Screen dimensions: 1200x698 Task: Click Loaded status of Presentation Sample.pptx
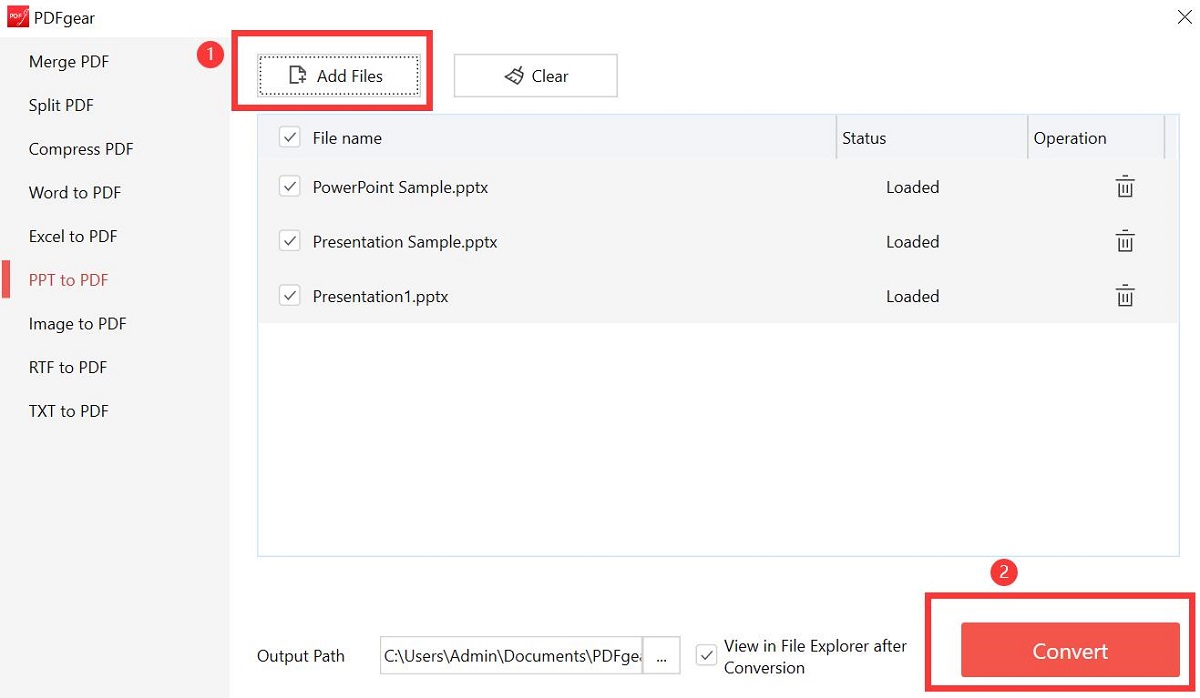click(912, 241)
